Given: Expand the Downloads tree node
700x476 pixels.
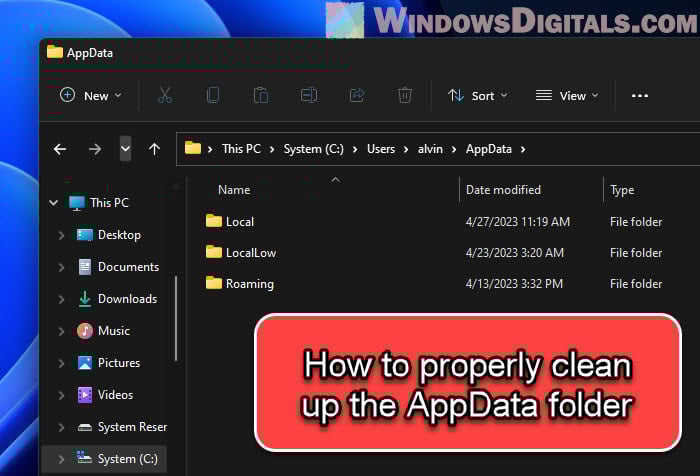Looking at the screenshot, I should coord(62,299).
